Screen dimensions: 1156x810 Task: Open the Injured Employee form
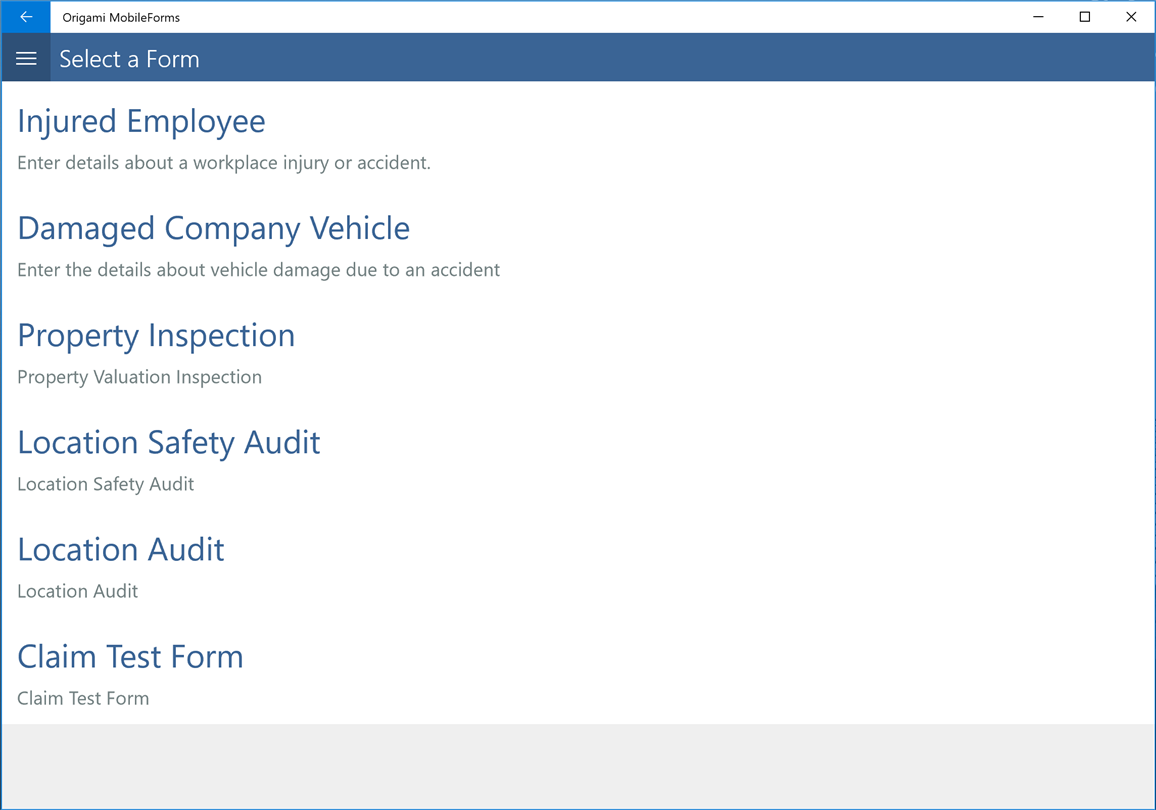tap(141, 121)
